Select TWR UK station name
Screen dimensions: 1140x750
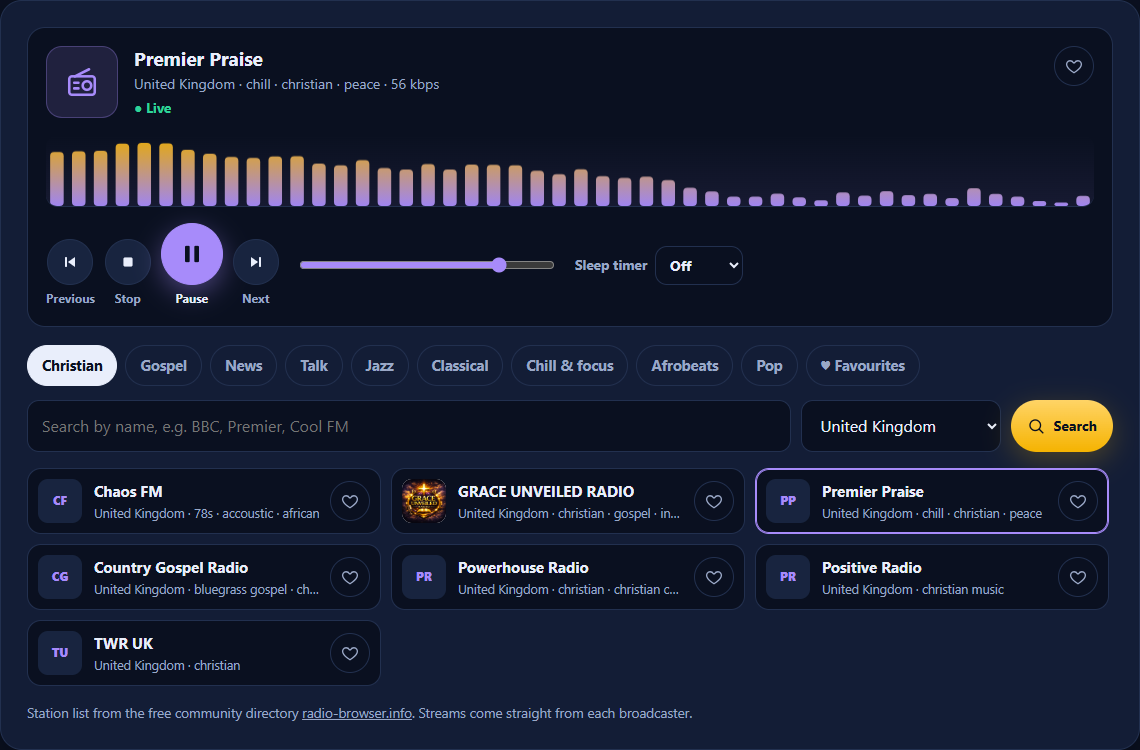click(x=124, y=644)
